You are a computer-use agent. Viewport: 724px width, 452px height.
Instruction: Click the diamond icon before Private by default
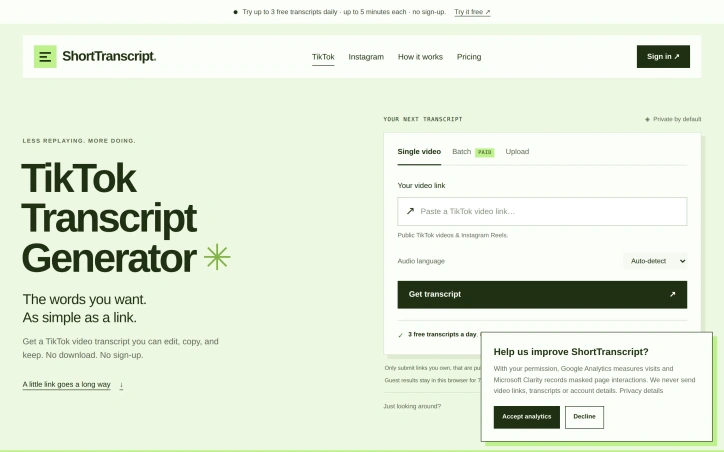(x=647, y=119)
